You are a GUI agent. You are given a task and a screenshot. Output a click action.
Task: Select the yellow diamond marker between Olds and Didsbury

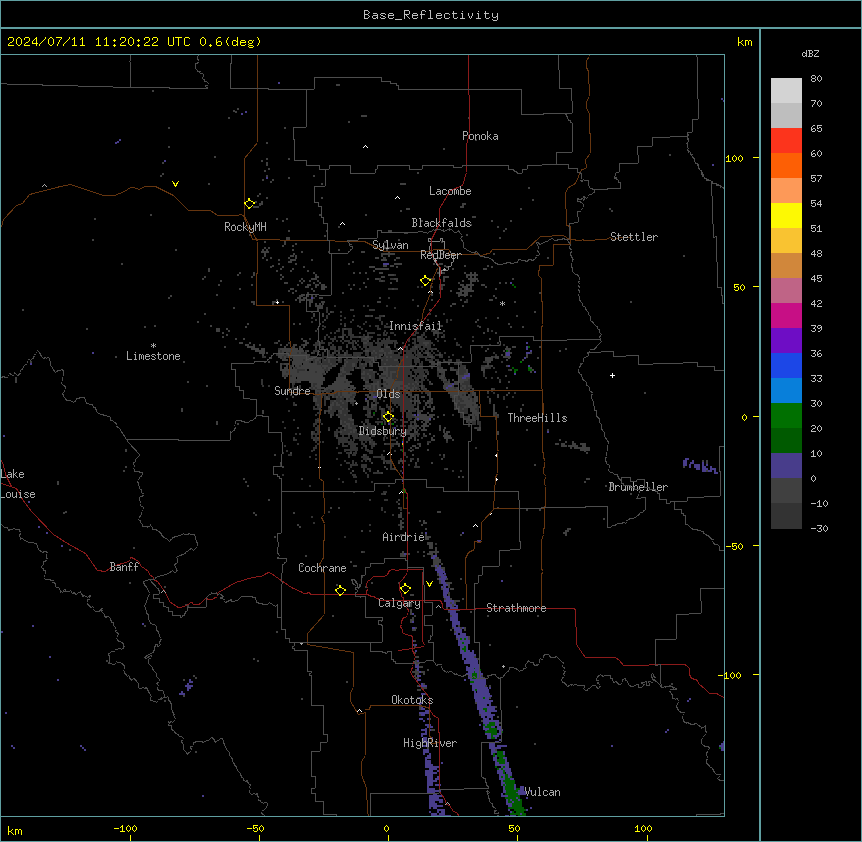click(x=388, y=417)
